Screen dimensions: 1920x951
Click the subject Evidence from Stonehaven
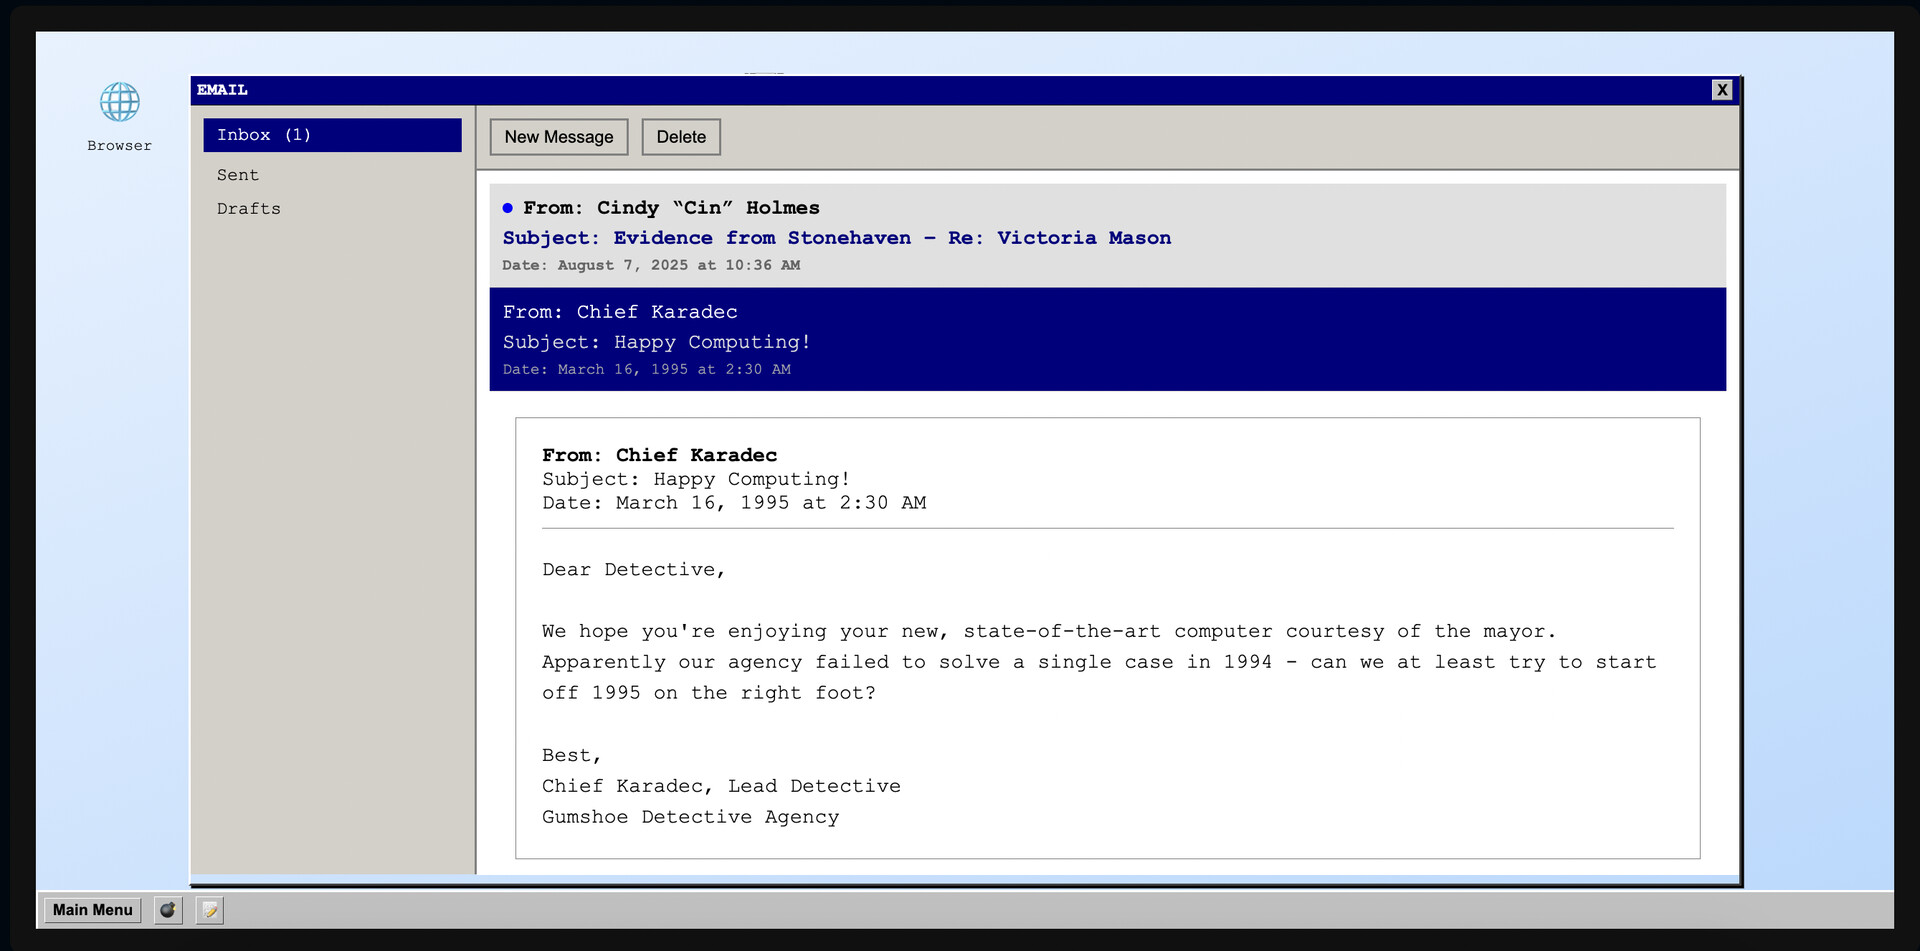pos(836,238)
